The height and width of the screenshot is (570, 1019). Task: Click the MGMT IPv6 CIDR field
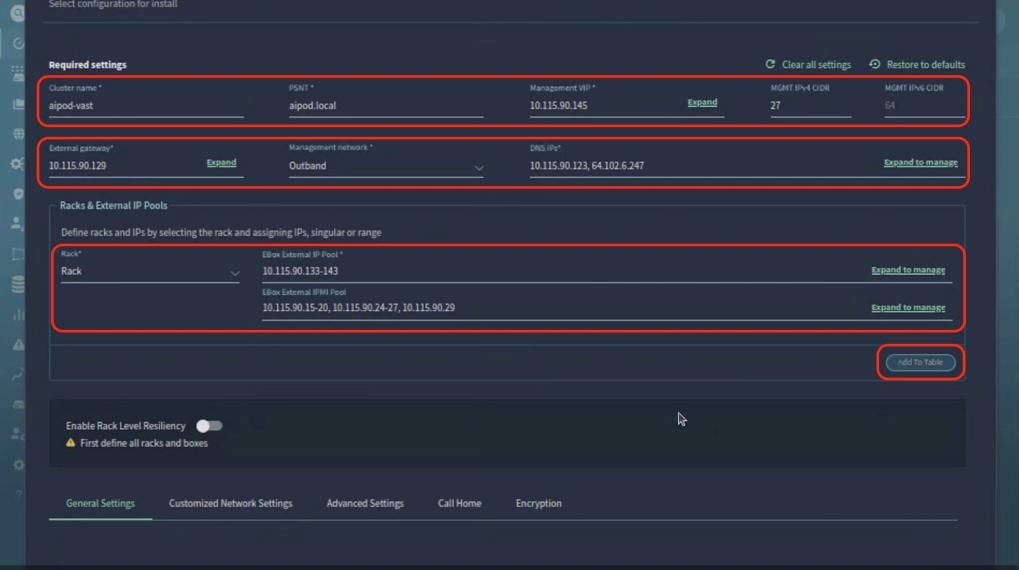pos(924,105)
